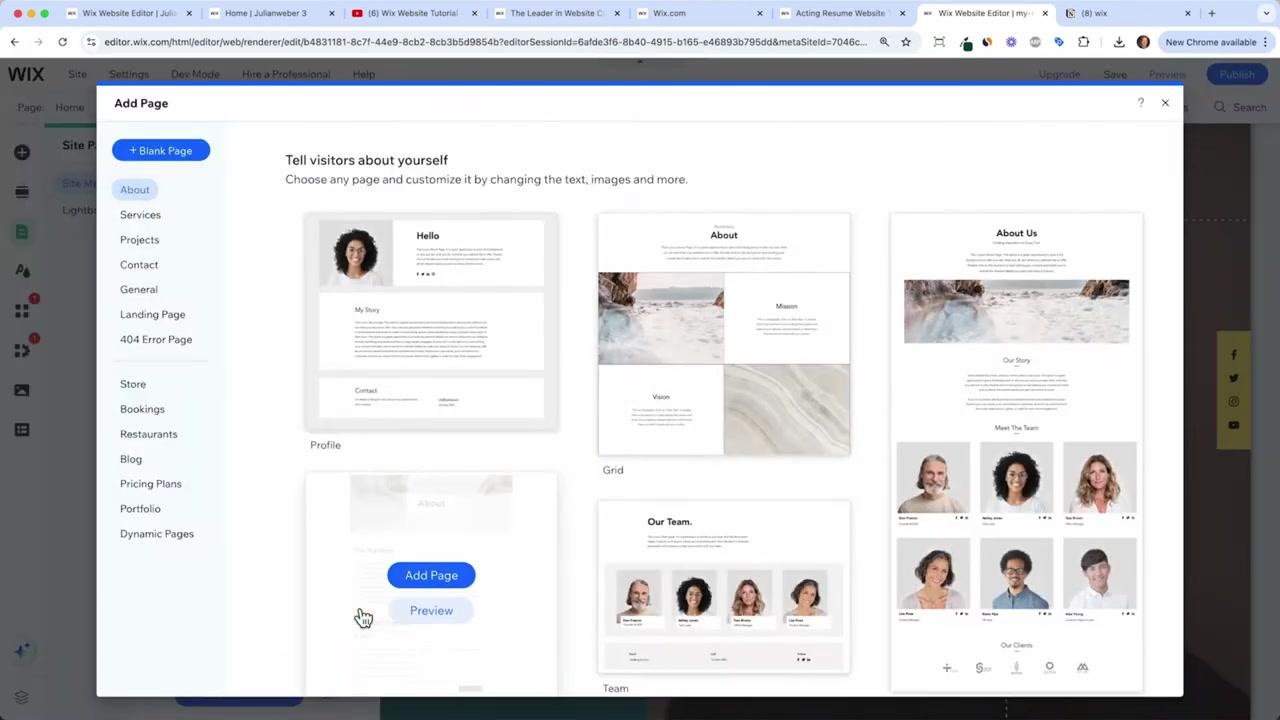This screenshot has height=720, width=1280.
Task: Select the Profile page template thumbnail
Action: pyautogui.click(x=431, y=322)
